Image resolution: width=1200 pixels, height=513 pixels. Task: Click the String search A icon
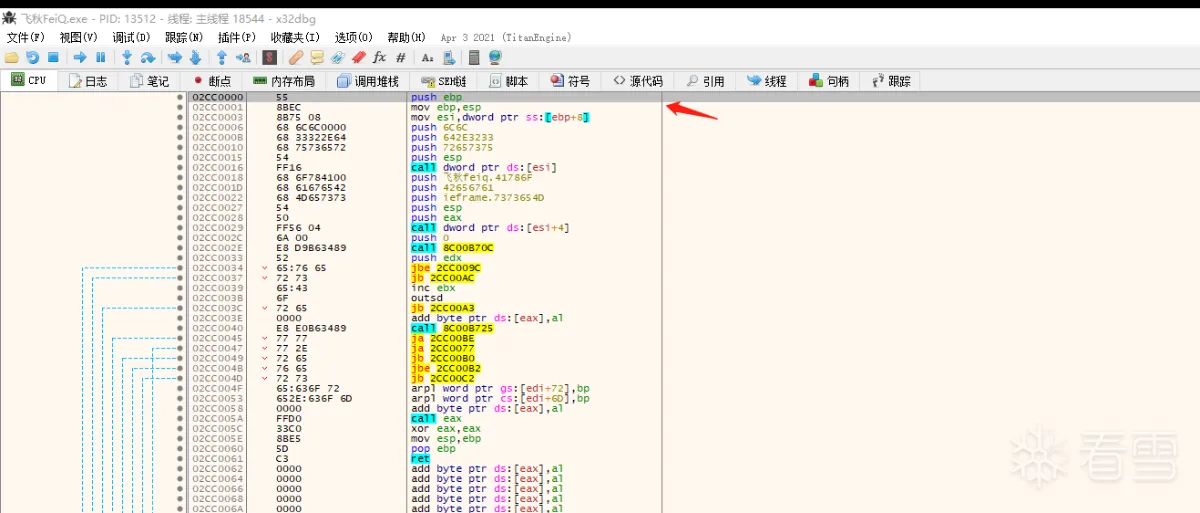pyautogui.click(x=427, y=57)
